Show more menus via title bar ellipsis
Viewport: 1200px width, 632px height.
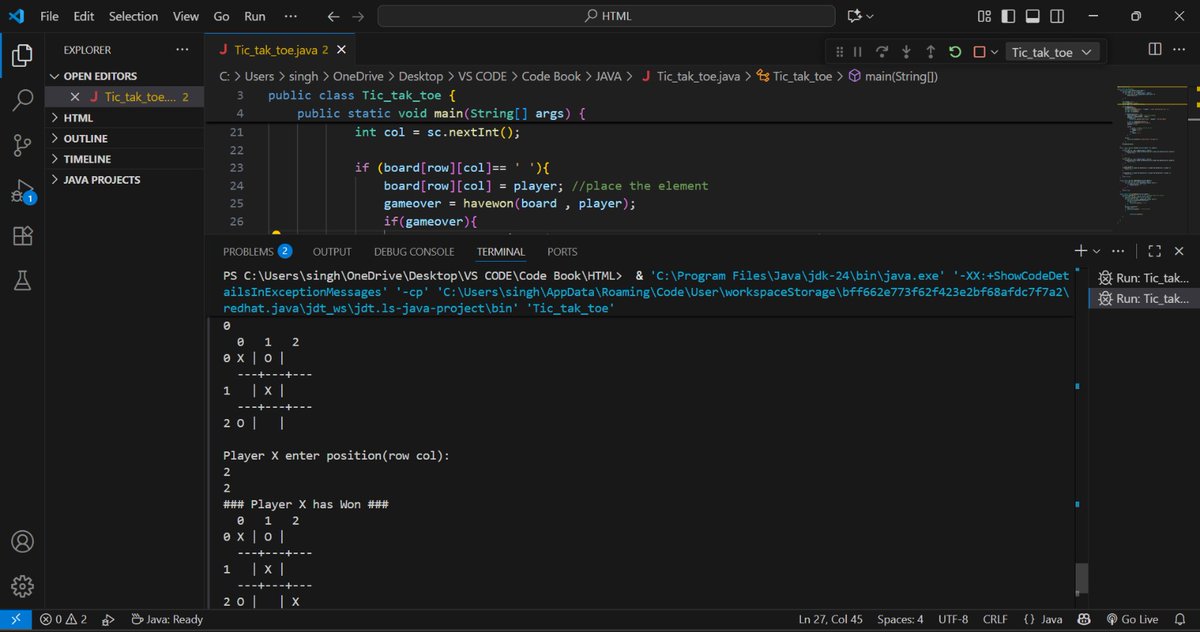click(291, 16)
